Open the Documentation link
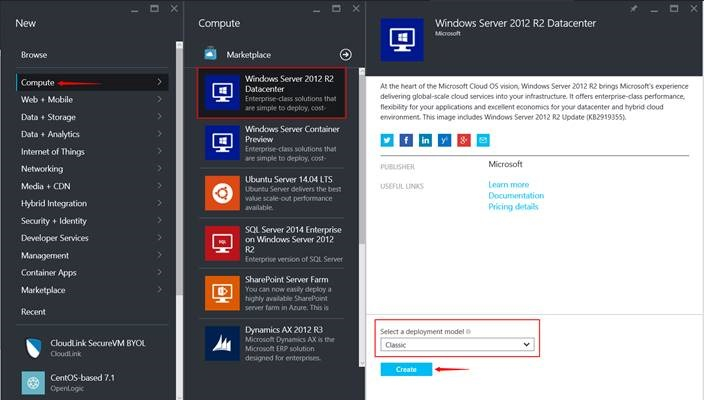 point(516,196)
